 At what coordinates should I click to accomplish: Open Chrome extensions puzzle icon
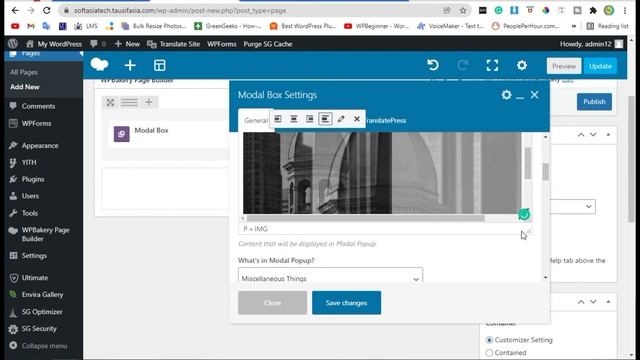click(593, 11)
